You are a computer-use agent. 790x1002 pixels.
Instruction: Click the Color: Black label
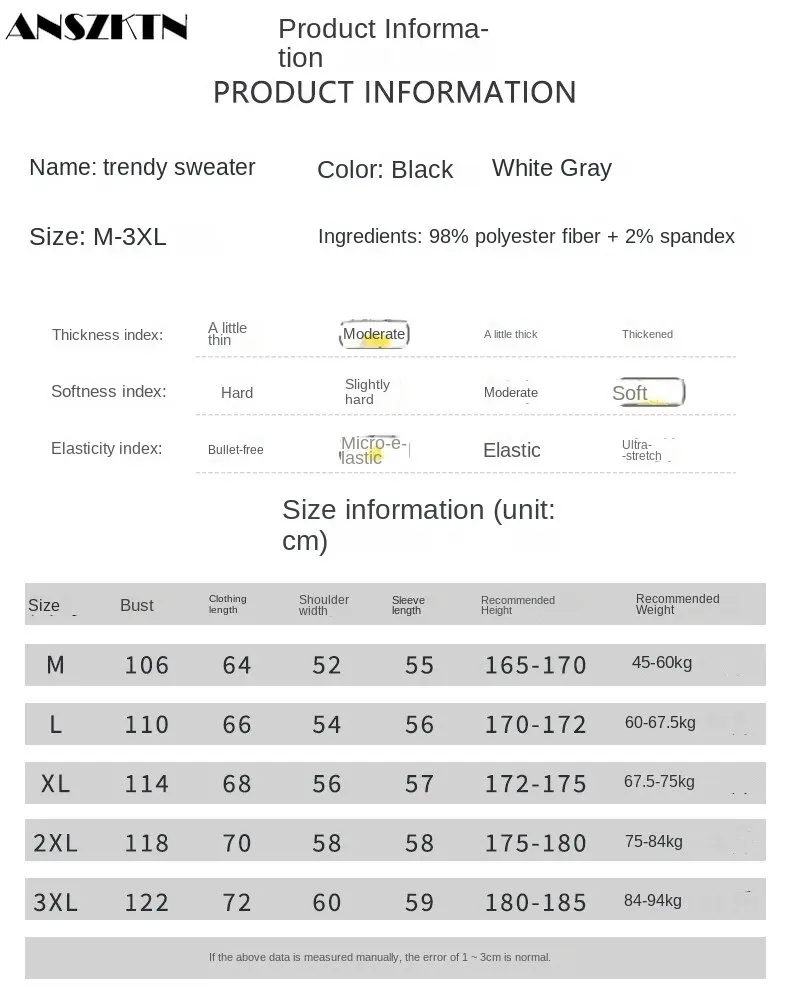[385, 170]
